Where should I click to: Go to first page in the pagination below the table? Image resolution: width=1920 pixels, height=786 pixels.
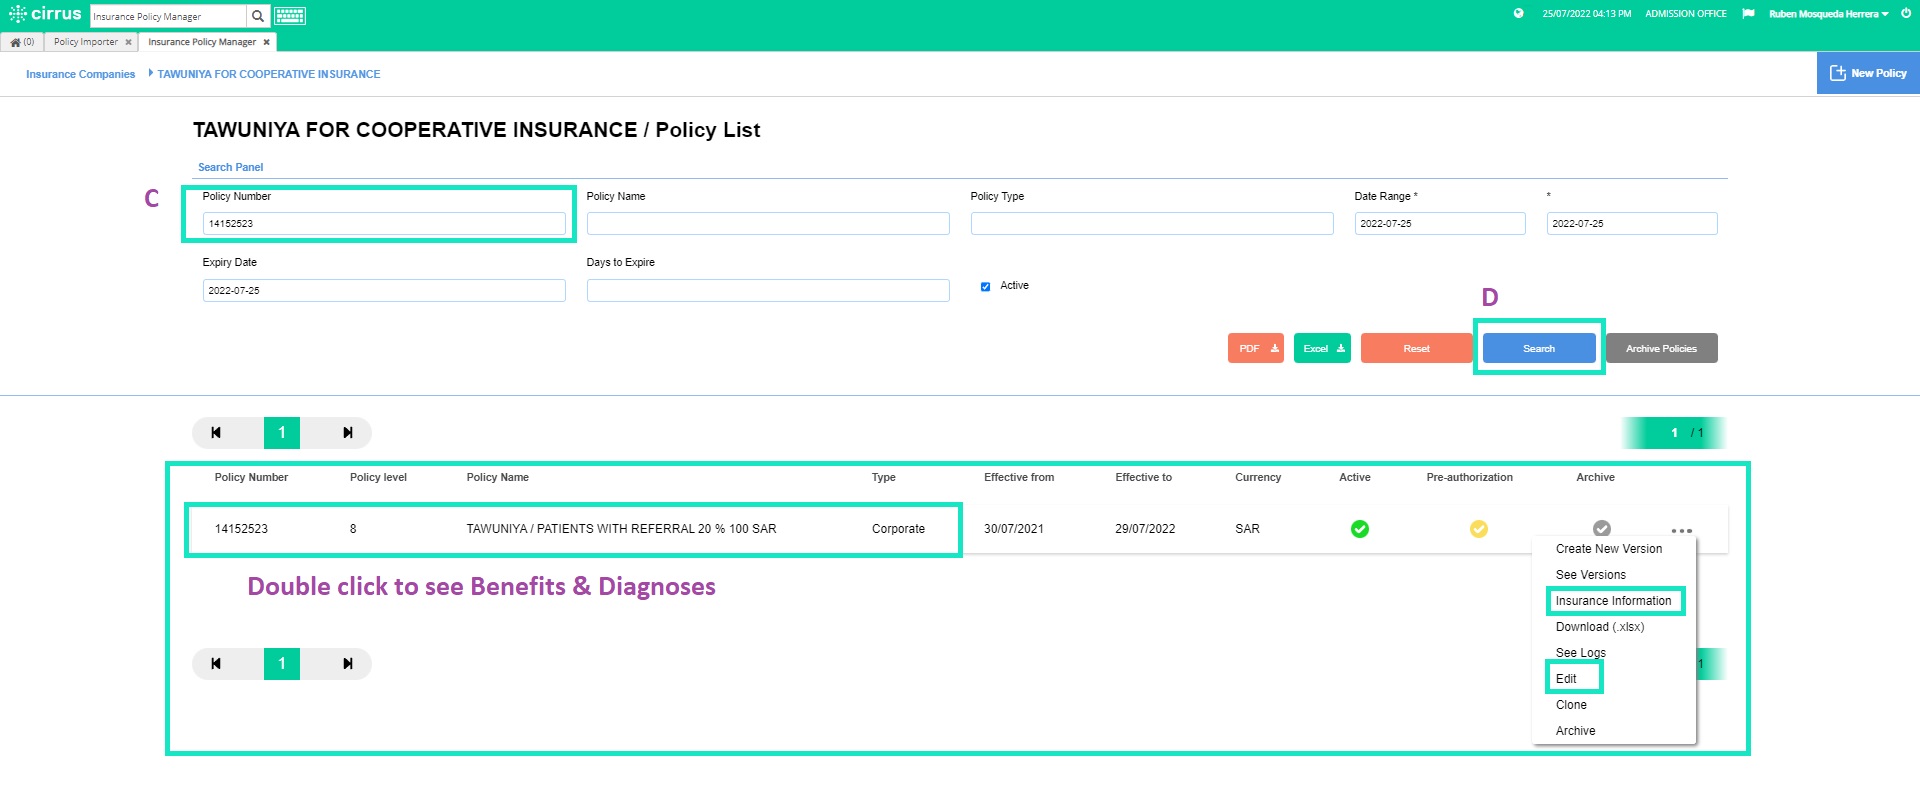pyautogui.click(x=216, y=664)
